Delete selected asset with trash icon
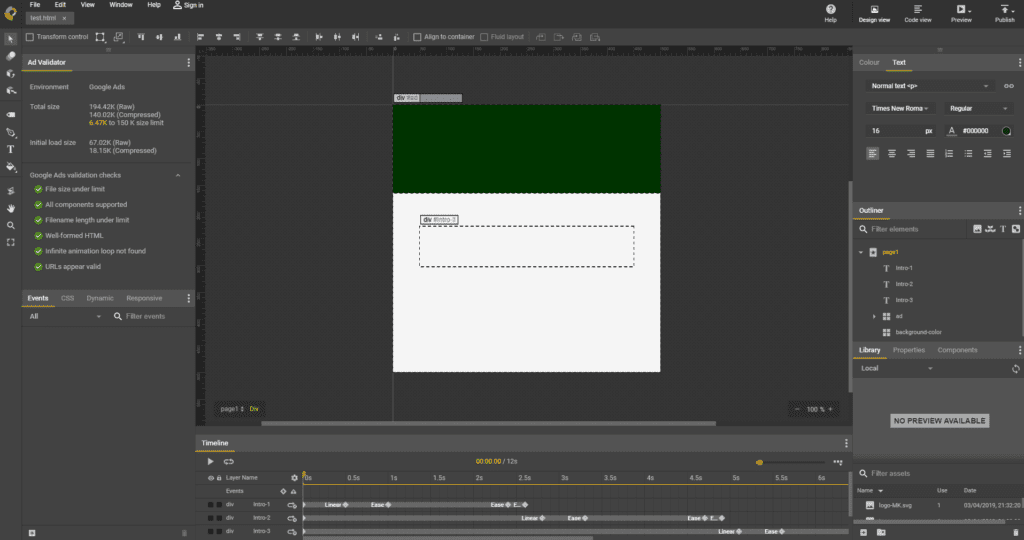Screen dimensions: 1024x540 [x=1016, y=533]
